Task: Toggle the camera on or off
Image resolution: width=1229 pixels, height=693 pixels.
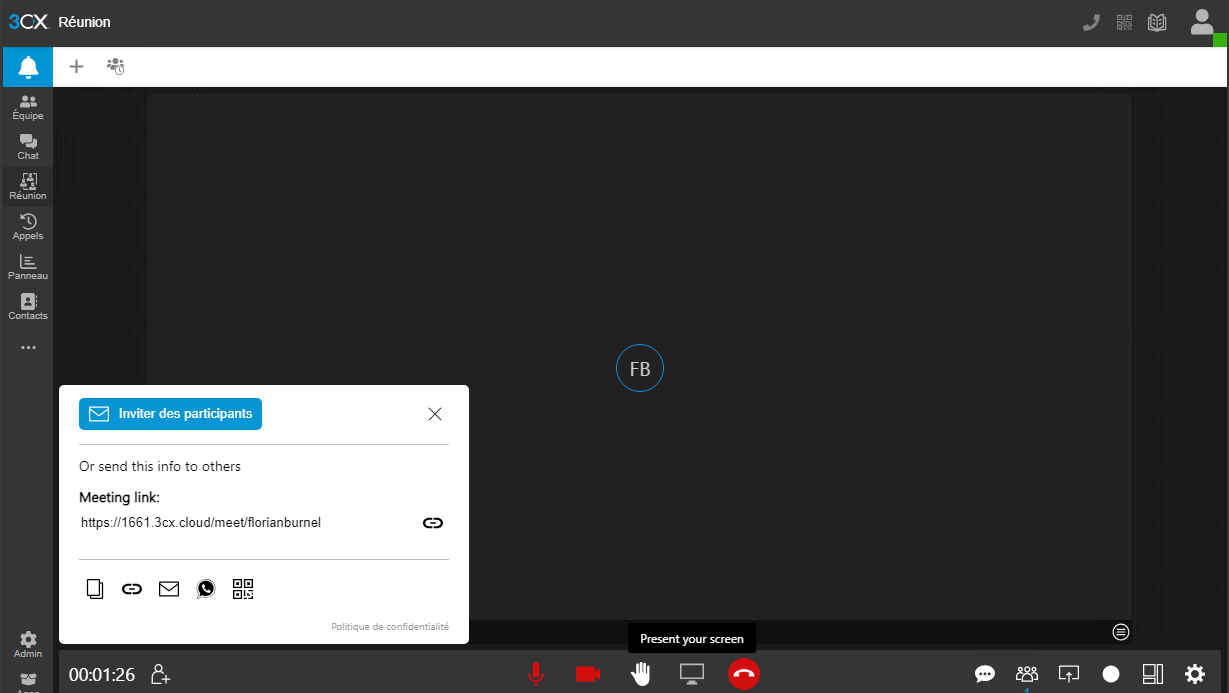Action: tap(587, 674)
